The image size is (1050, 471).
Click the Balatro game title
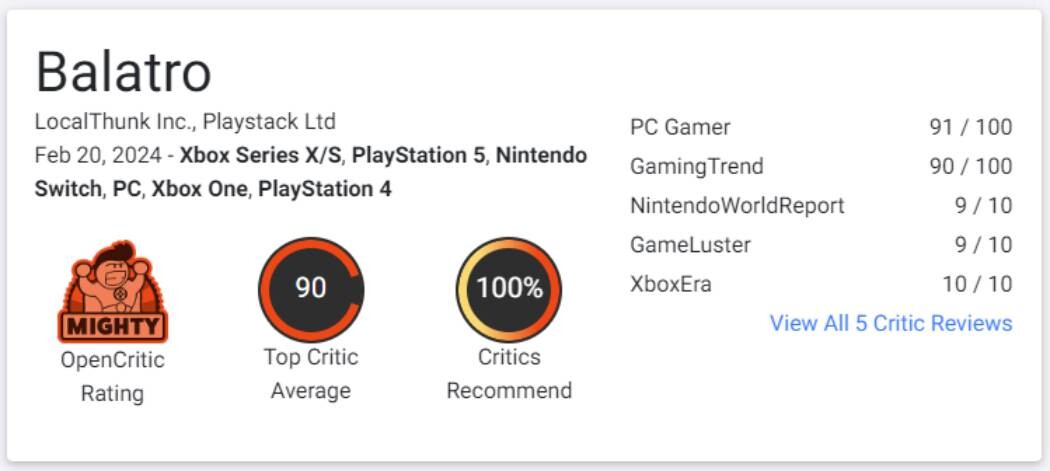tap(123, 72)
